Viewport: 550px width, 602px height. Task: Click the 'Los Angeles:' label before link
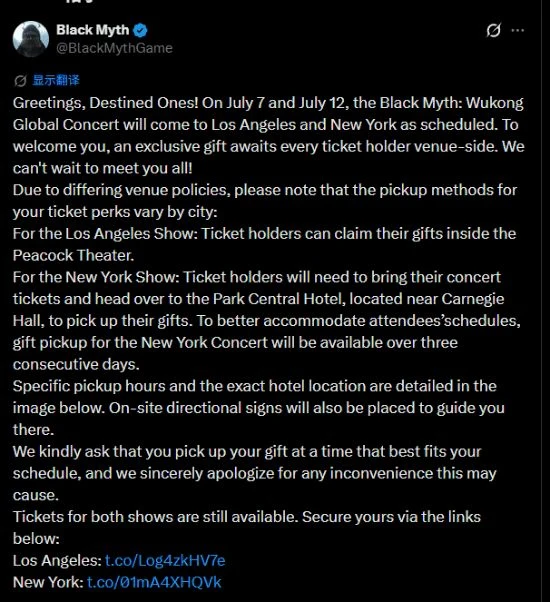point(57,561)
